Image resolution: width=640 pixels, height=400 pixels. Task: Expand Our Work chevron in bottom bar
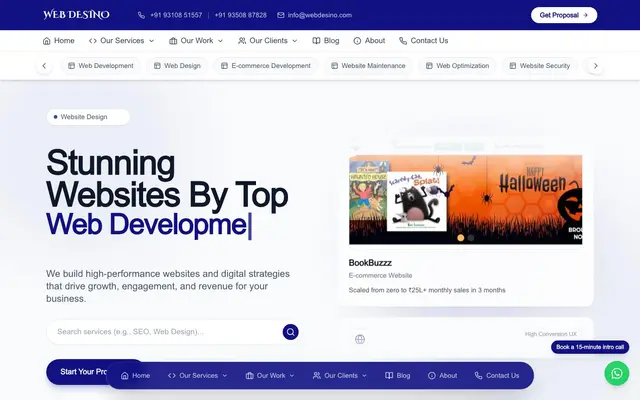point(292,376)
